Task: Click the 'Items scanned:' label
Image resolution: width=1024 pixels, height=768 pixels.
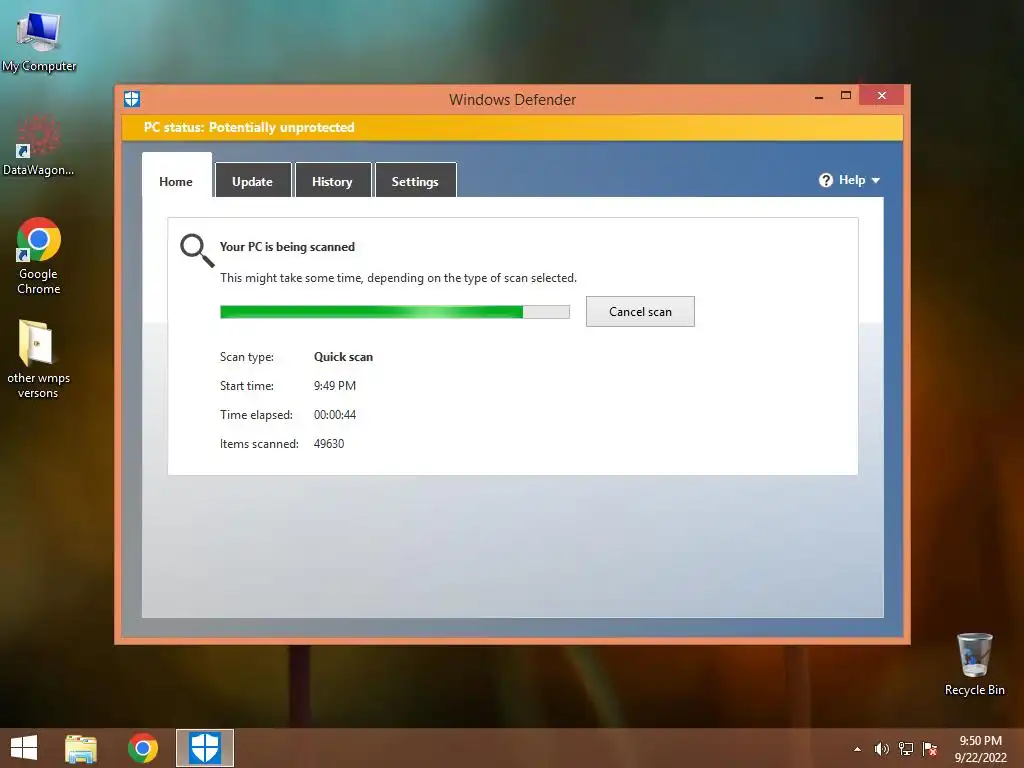Action: click(259, 443)
